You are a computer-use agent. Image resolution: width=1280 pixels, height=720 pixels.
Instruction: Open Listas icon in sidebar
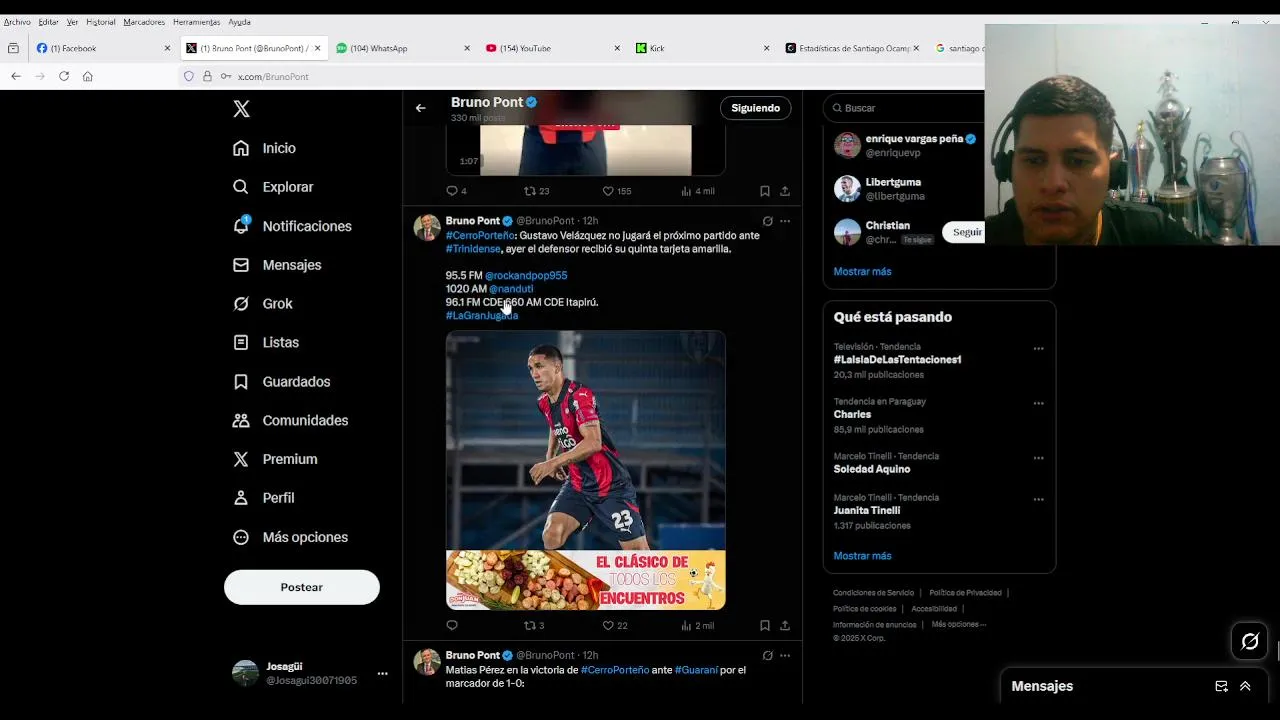coord(241,342)
